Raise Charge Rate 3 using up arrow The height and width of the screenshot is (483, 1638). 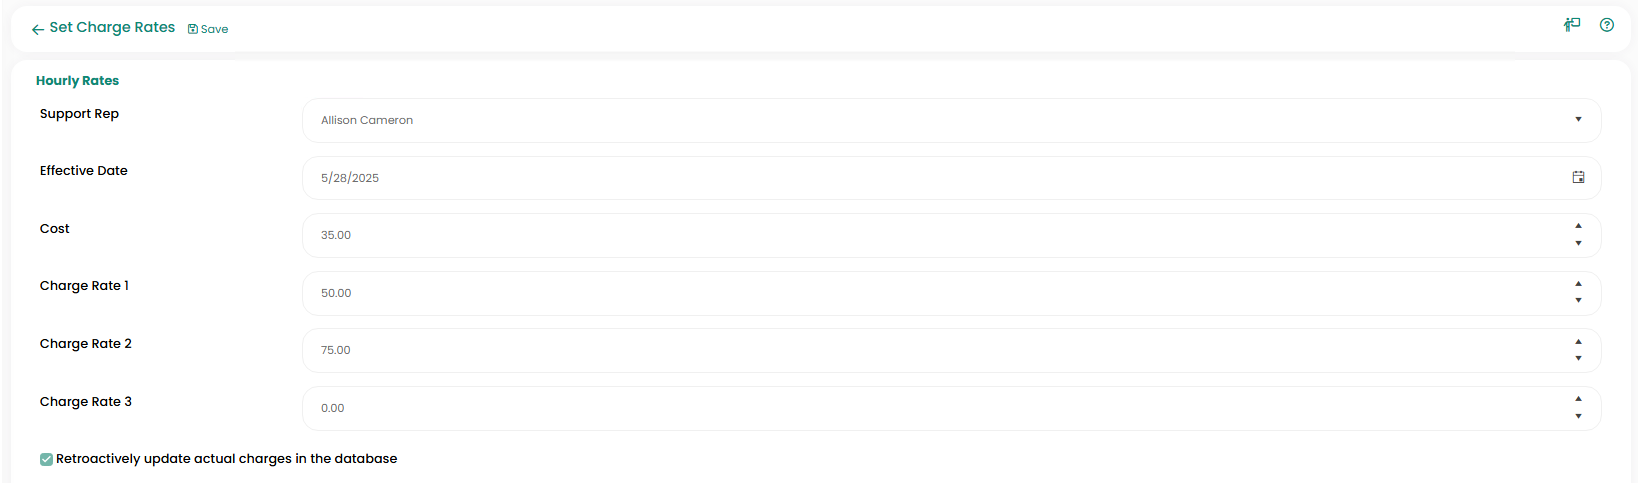click(1578, 399)
